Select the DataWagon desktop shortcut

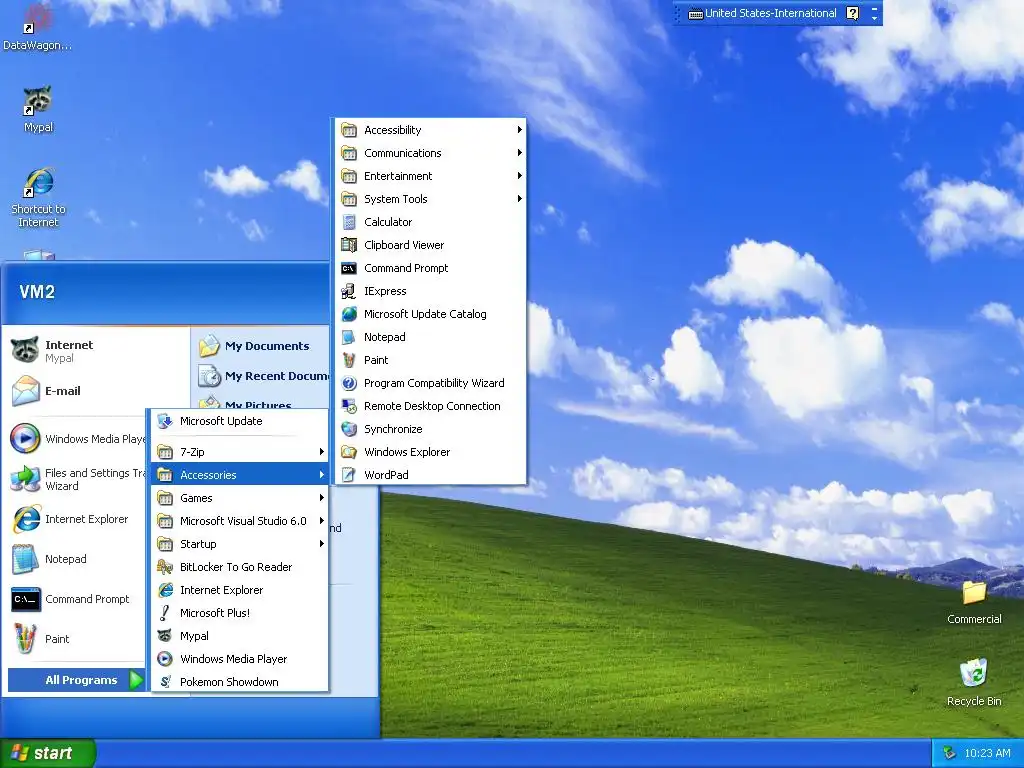coord(37,27)
